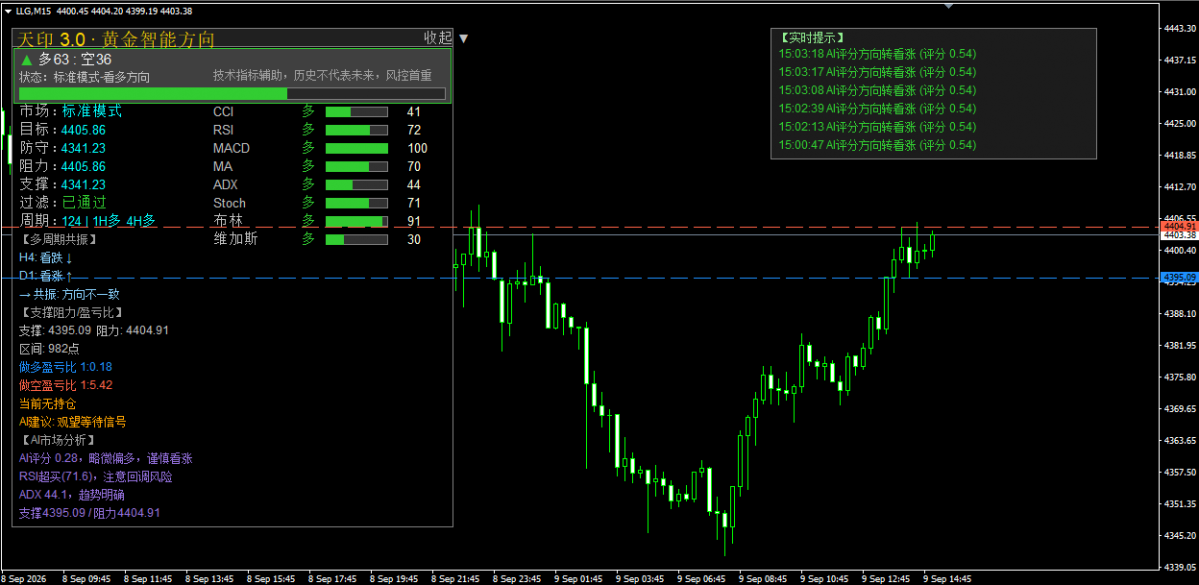The height and width of the screenshot is (585, 1199).
Task: Click the 防守: 4341.23 value
Action: click(83, 148)
